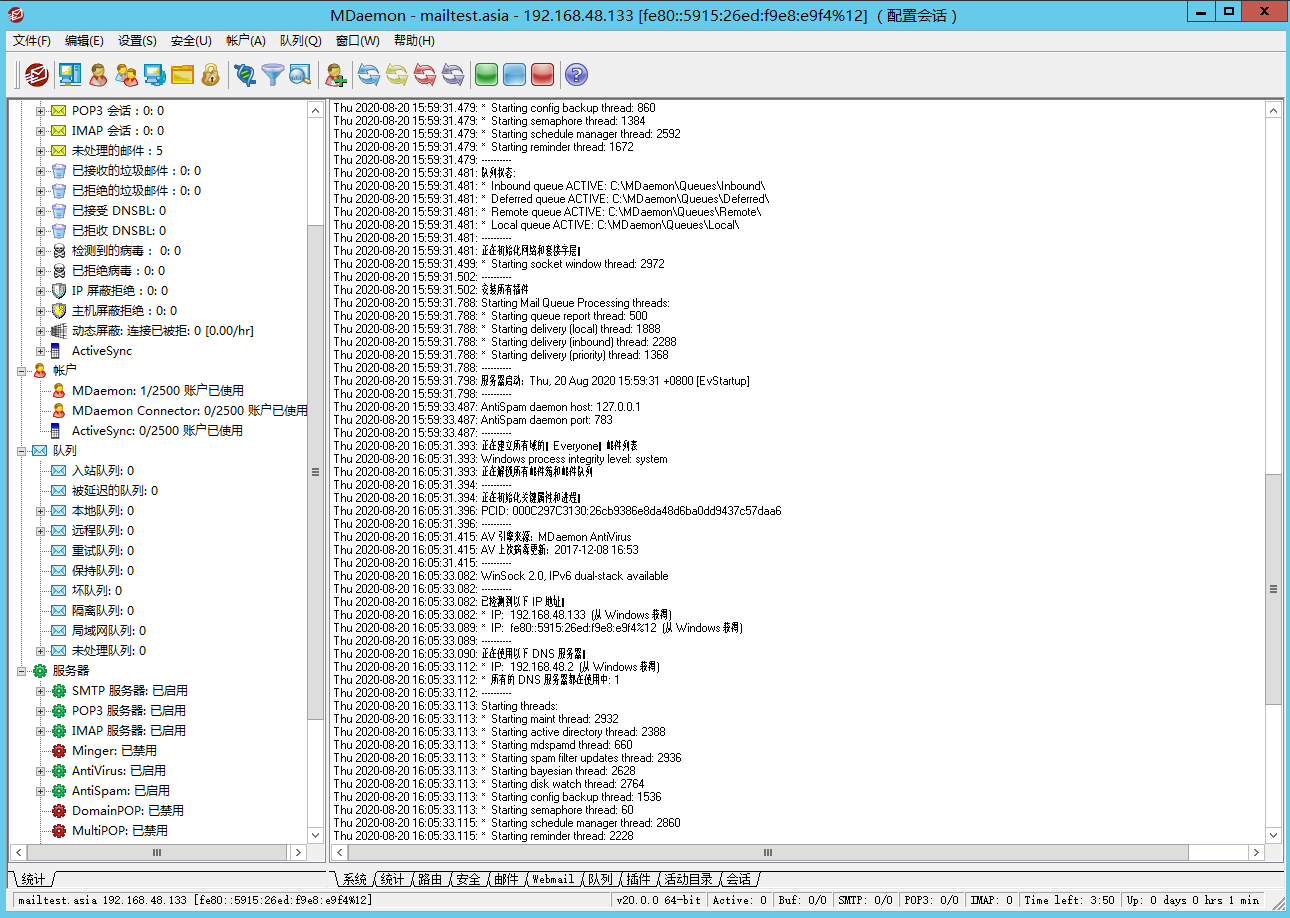Viewport: 1290px width, 918px height.
Task: Switch to the 路由 log tab
Action: (x=430, y=879)
